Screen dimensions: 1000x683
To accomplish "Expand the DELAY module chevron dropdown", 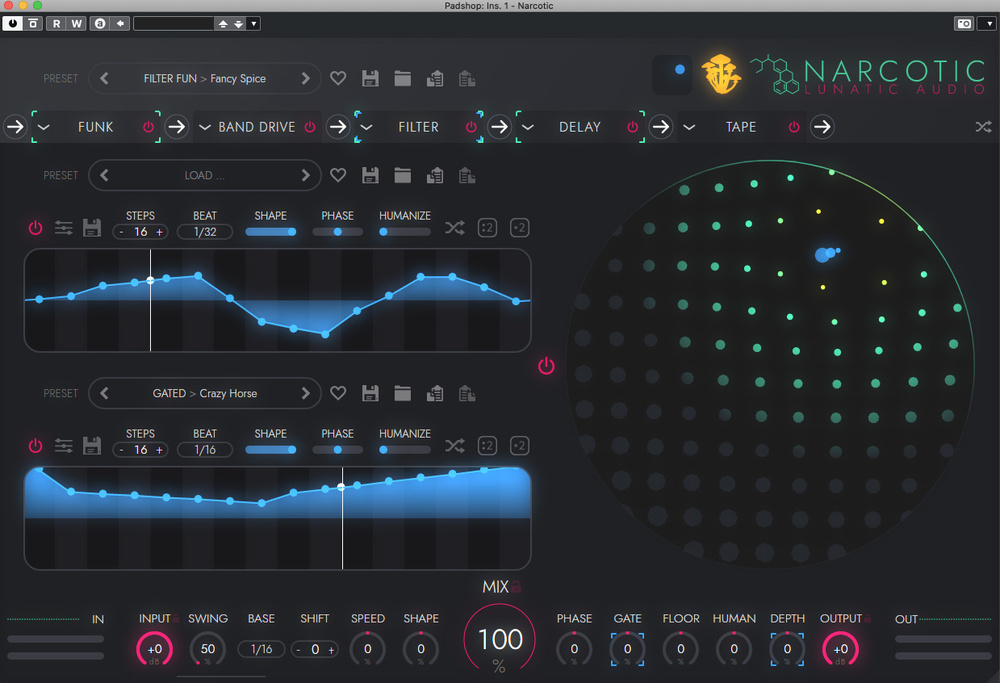I will 528,127.
